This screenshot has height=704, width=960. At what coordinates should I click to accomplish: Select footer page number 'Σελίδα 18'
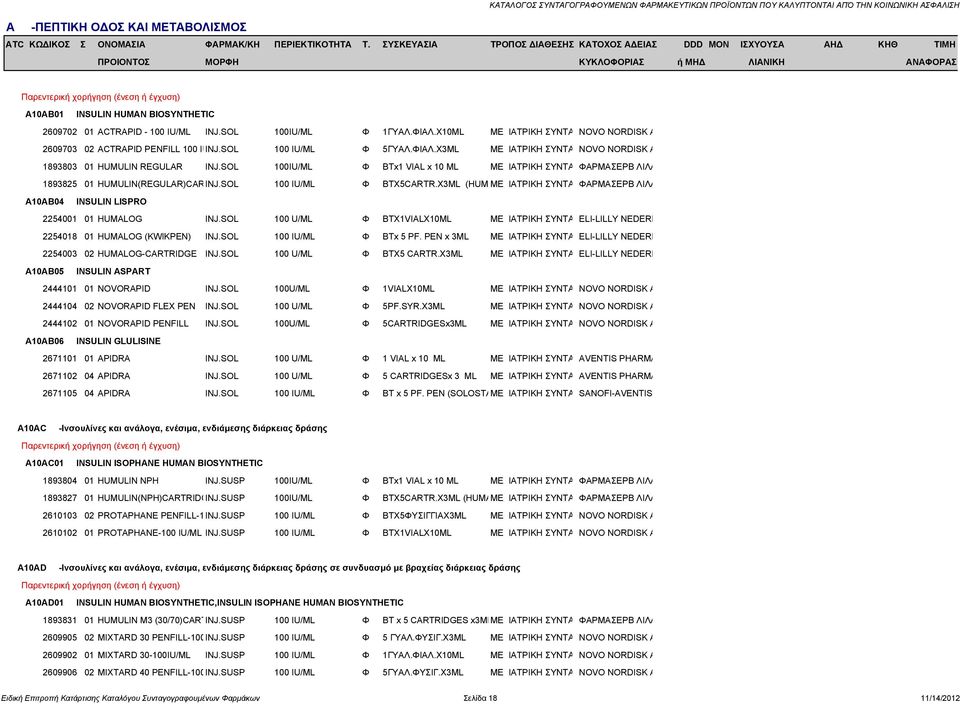(481, 698)
